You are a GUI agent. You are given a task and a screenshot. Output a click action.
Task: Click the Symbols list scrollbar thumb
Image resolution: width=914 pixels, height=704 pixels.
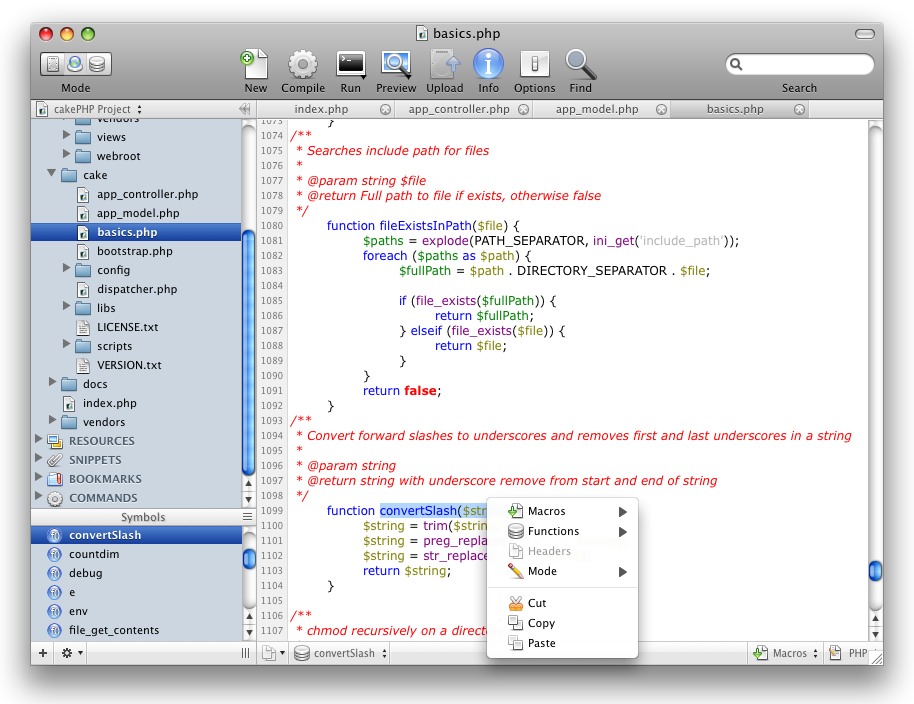pyautogui.click(x=248, y=558)
